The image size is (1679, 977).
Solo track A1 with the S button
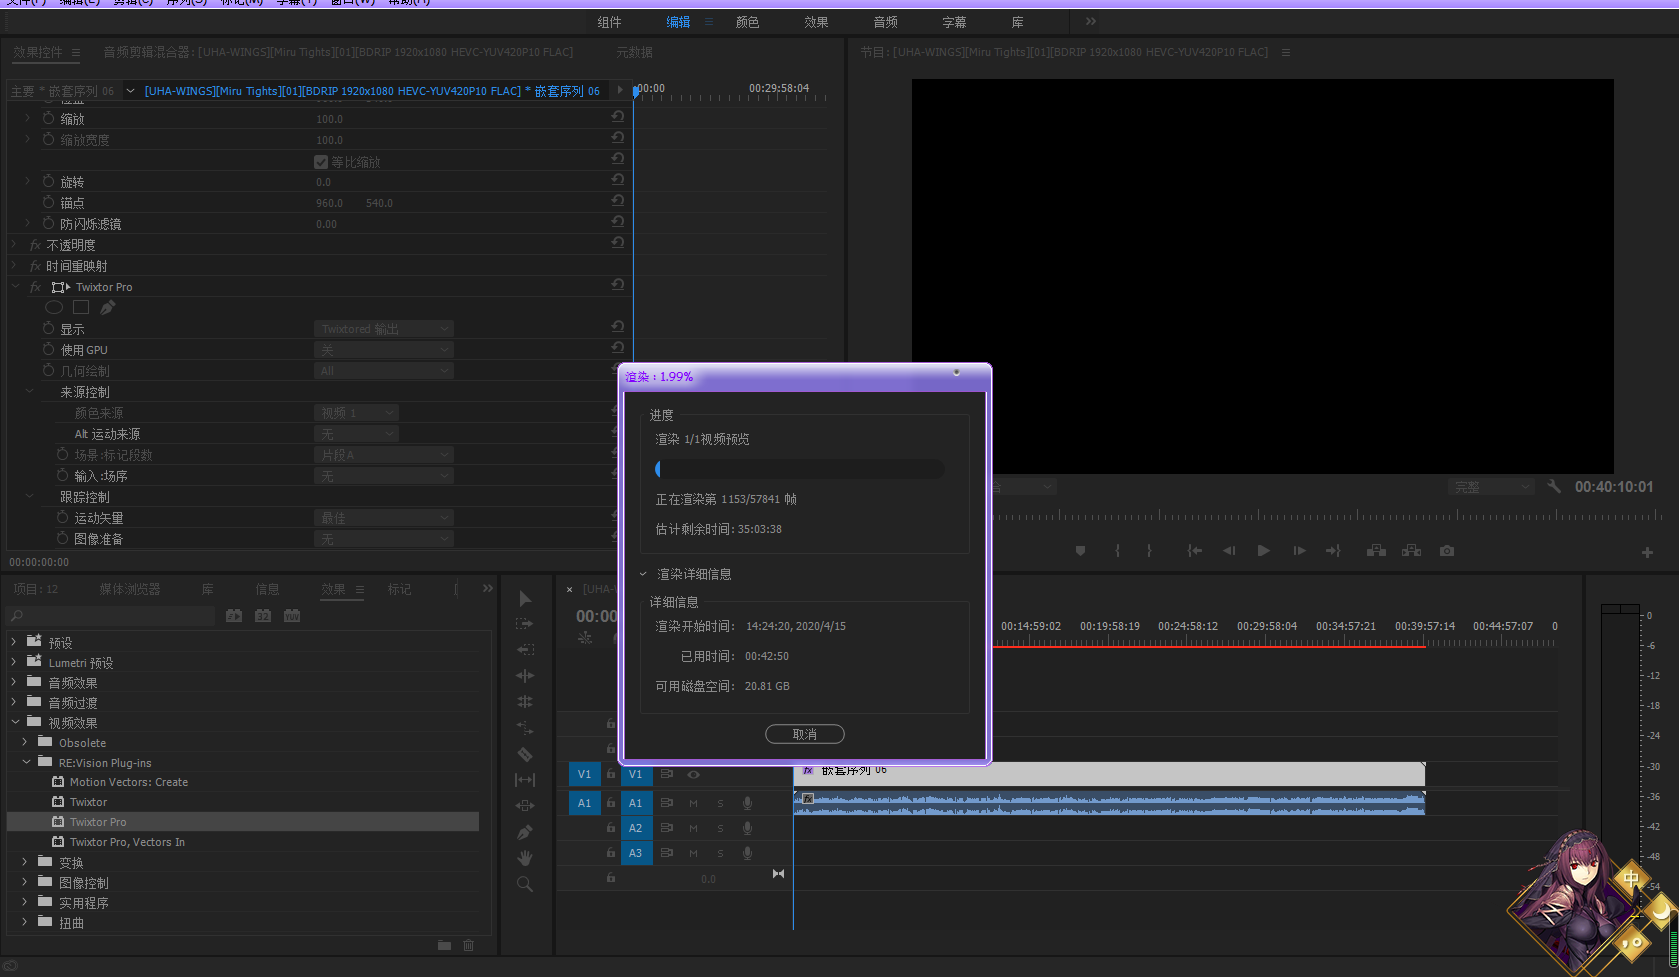(720, 803)
